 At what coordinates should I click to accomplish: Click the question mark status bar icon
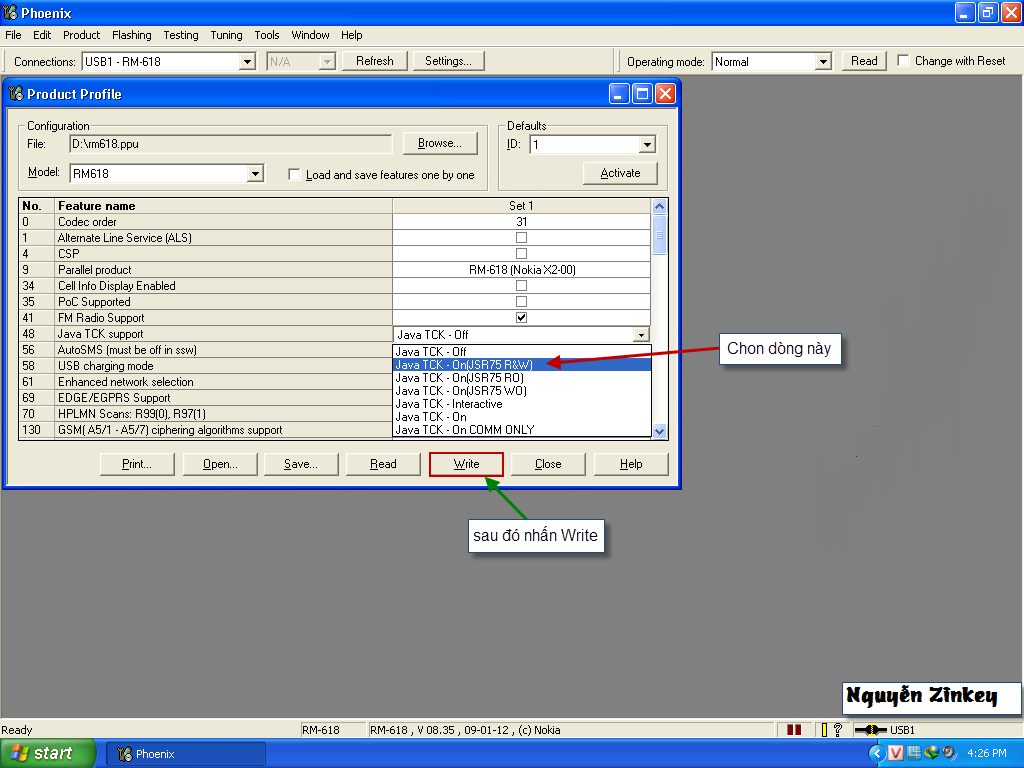[x=837, y=730]
